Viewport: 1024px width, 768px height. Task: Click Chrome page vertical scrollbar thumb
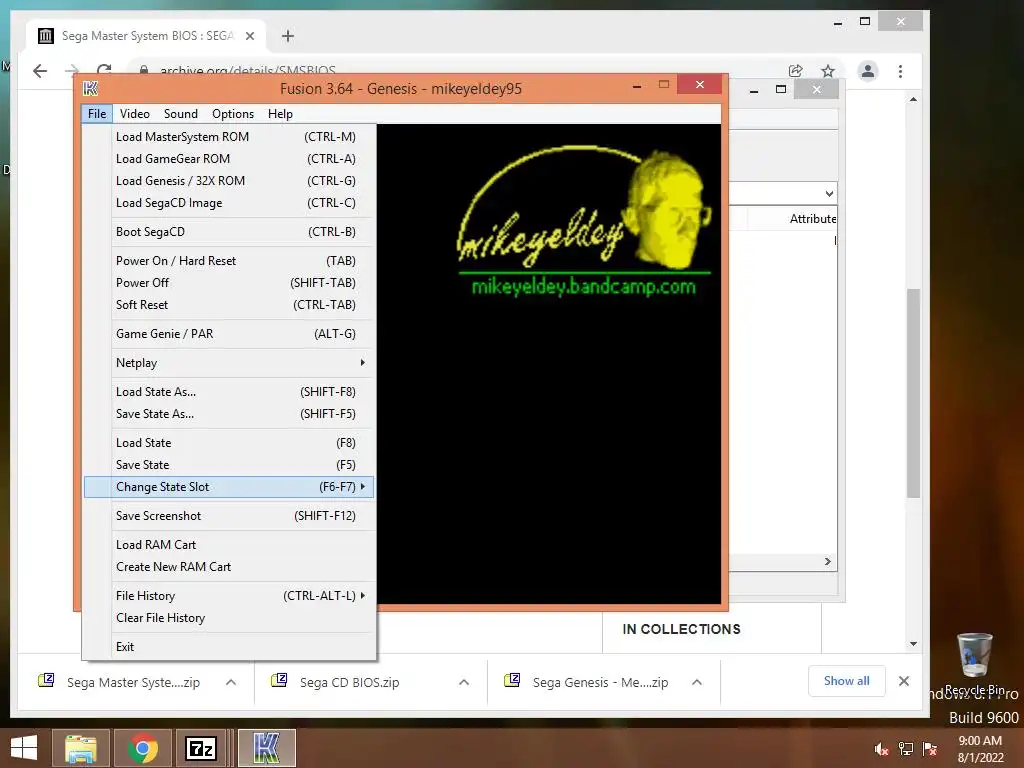(913, 393)
